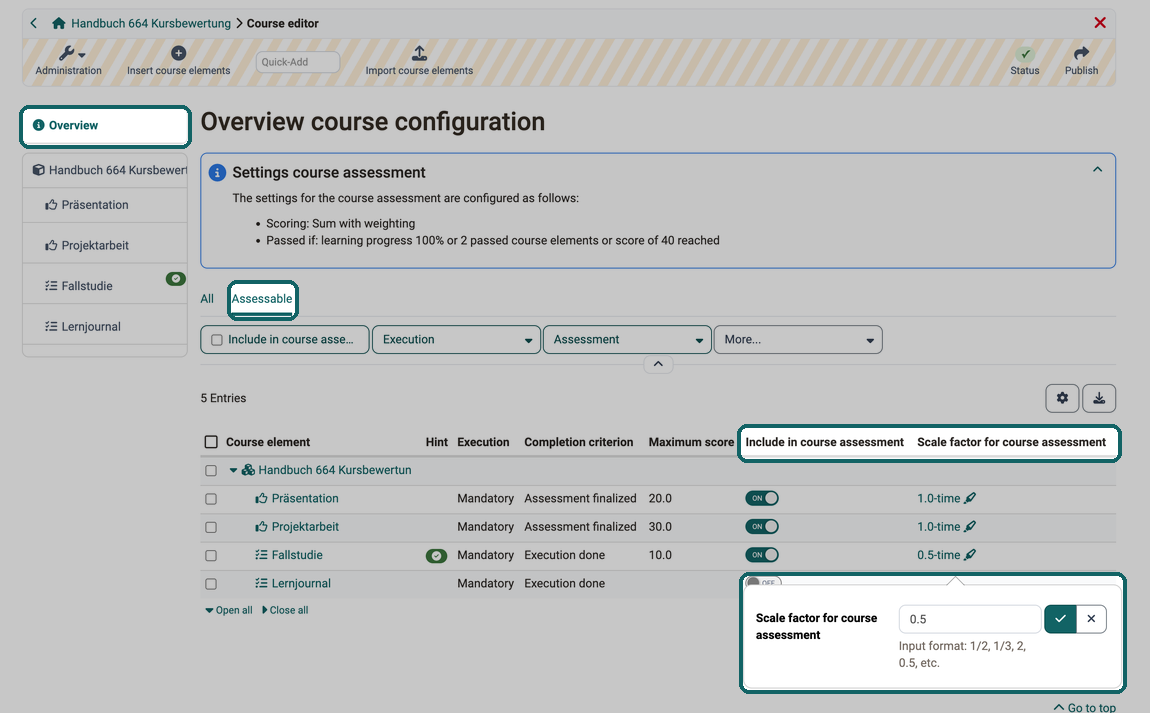The height and width of the screenshot is (713, 1150).
Task: Focus the Quick-Add input field
Action: click(298, 62)
